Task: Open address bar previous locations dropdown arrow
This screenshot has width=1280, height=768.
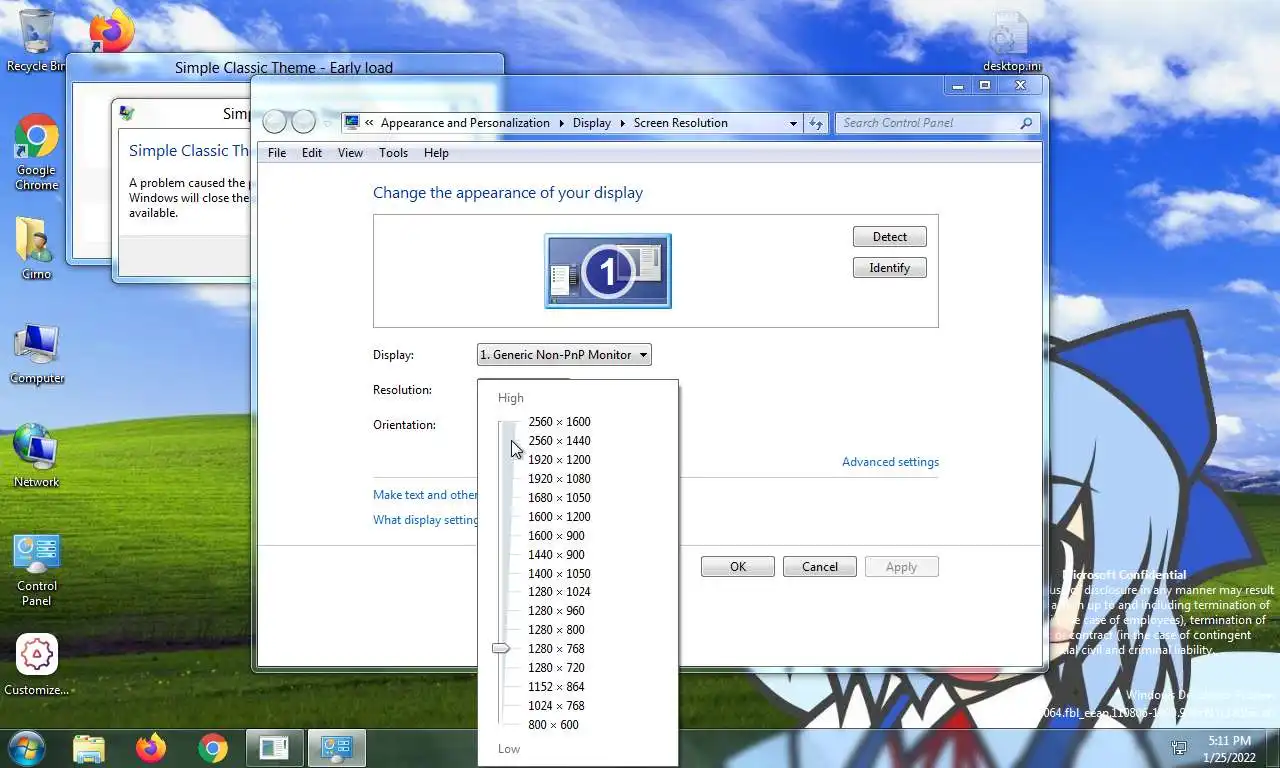Action: tap(793, 123)
